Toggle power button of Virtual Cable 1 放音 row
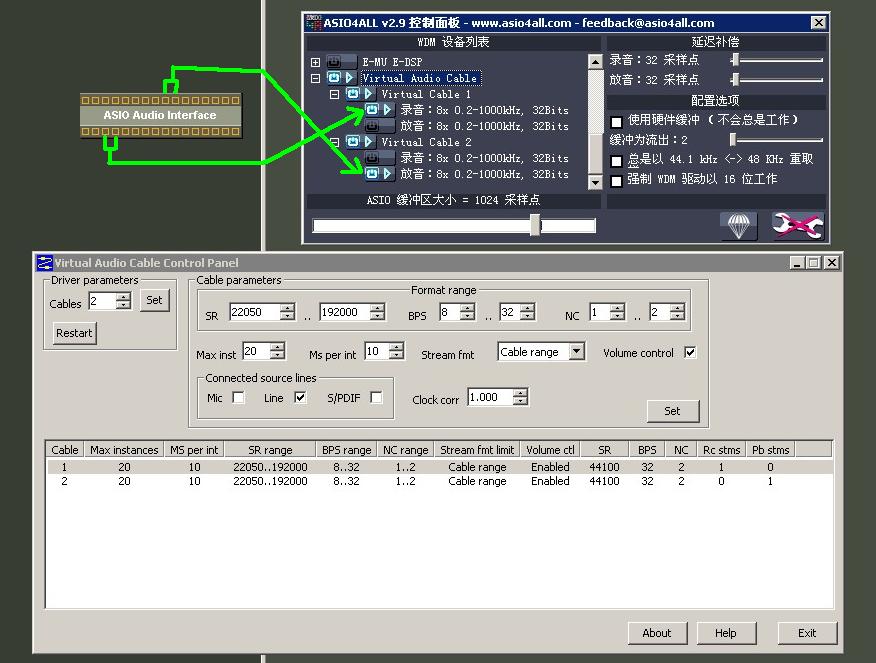 coord(372,126)
